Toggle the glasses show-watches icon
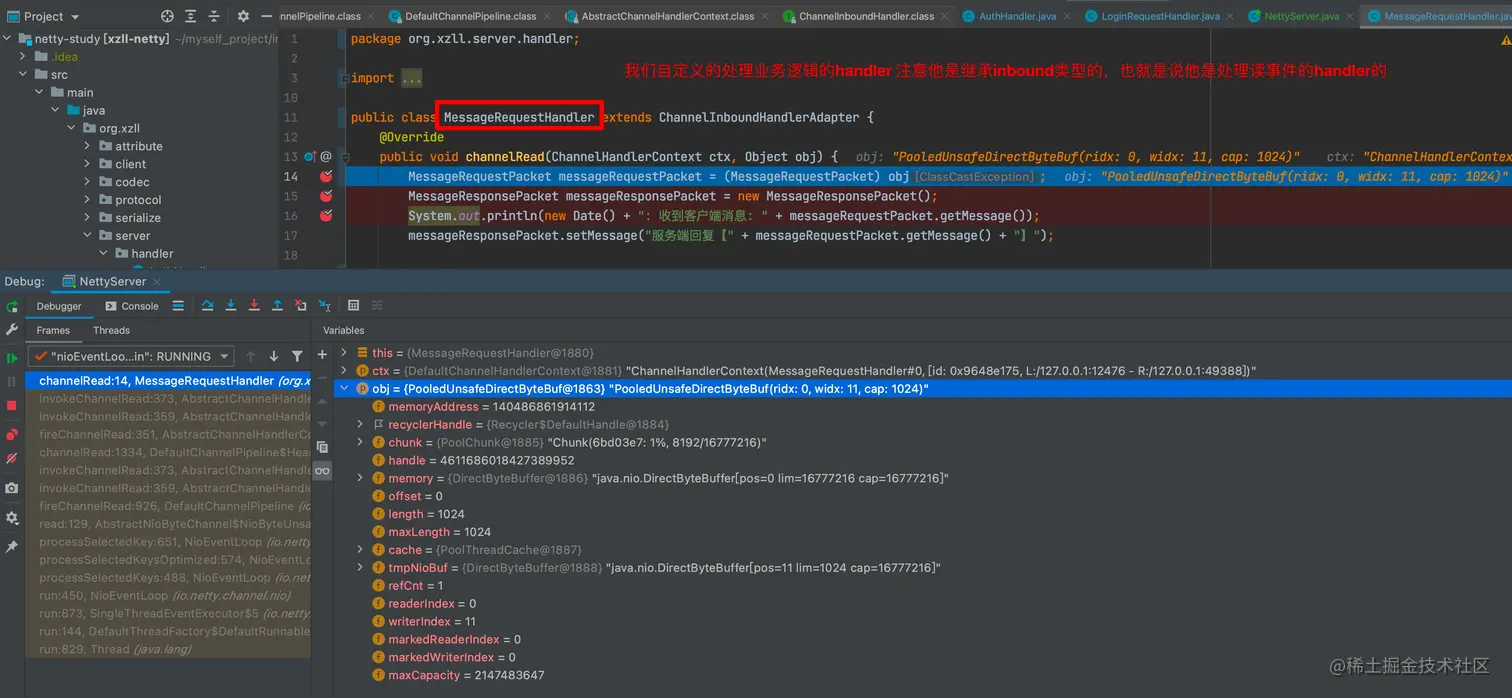Image resolution: width=1512 pixels, height=698 pixels. click(x=322, y=470)
